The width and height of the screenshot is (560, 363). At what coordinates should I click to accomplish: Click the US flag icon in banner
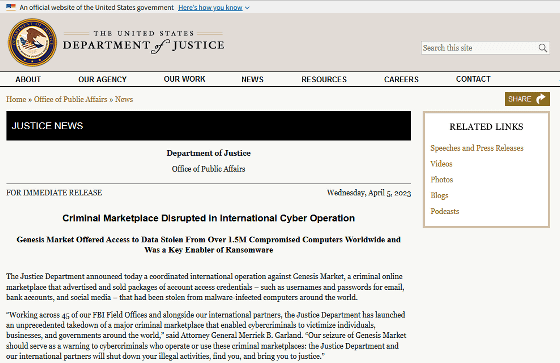[x=11, y=7]
